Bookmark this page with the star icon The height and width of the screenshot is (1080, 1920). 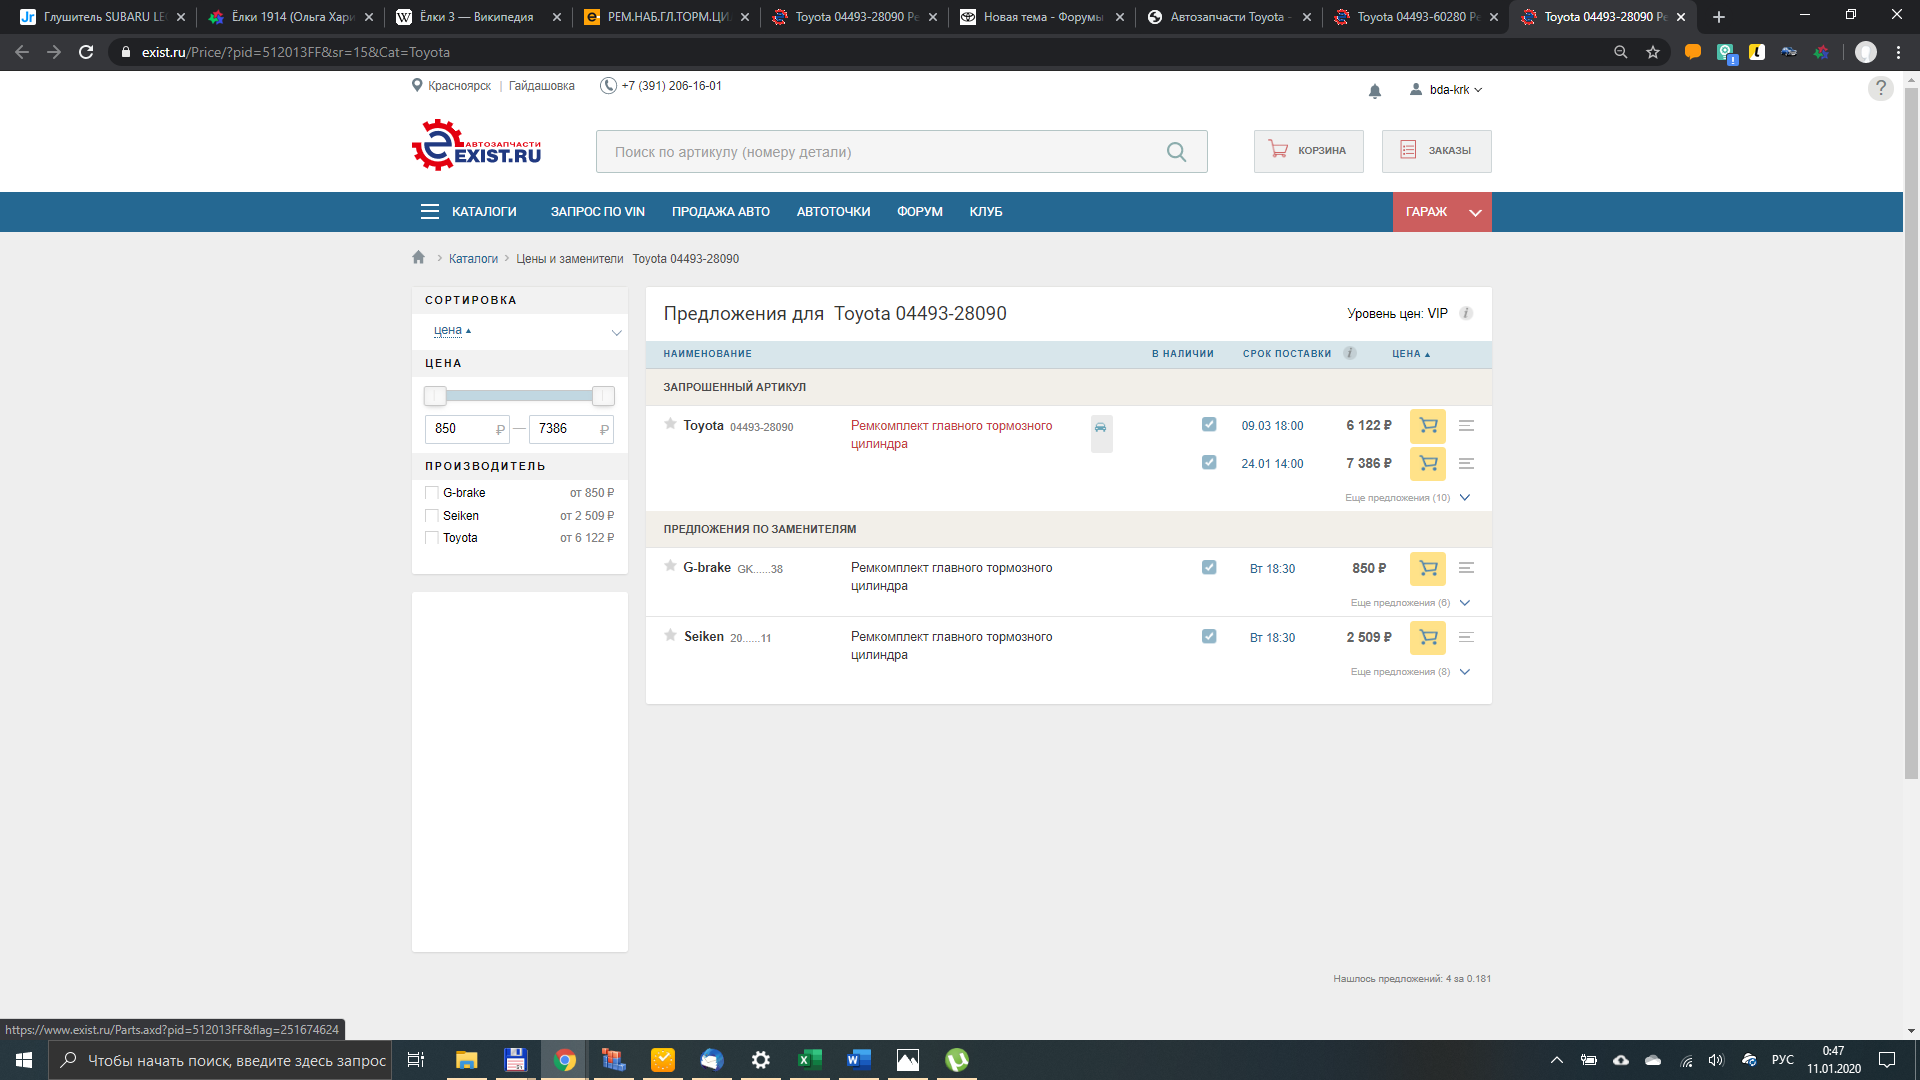(1653, 52)
